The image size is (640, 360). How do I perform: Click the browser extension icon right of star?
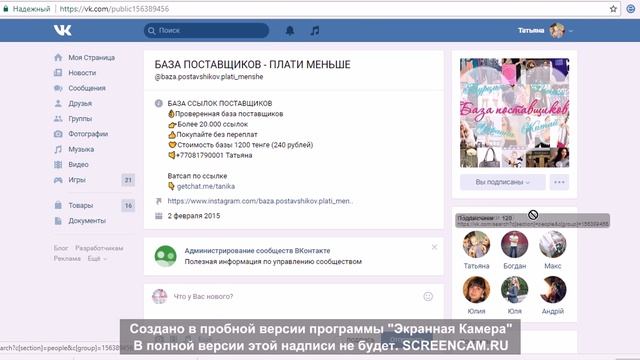[x=631, y=9]
